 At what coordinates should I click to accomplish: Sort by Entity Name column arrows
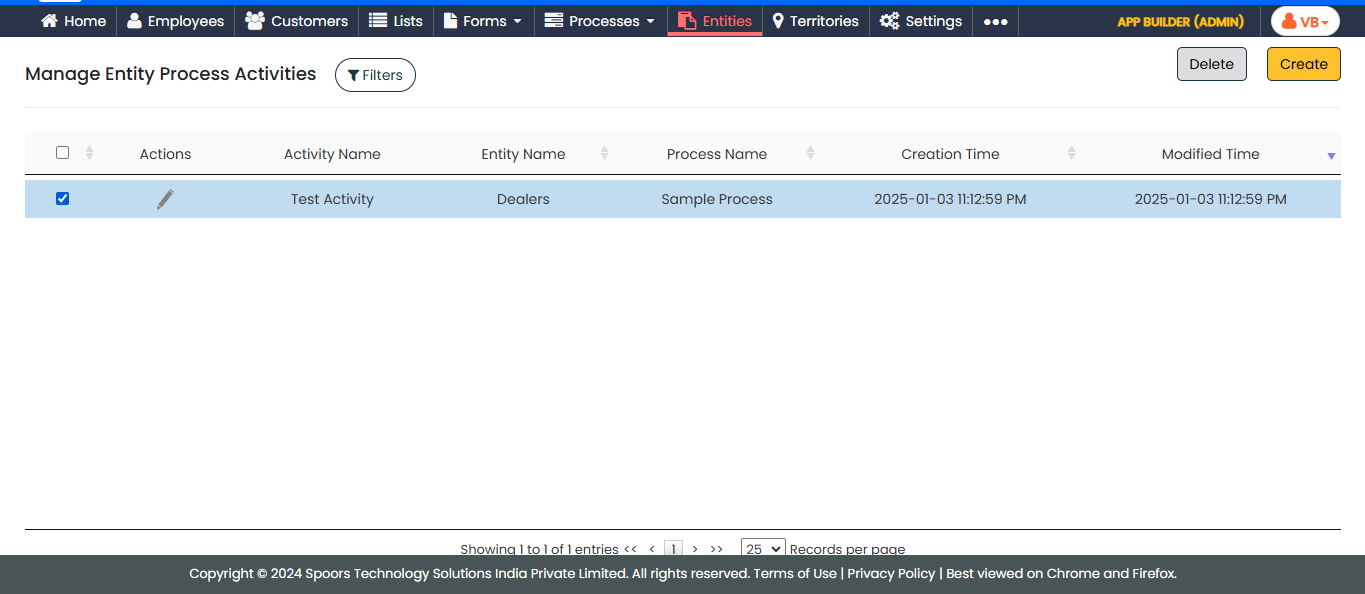[604, 153]
